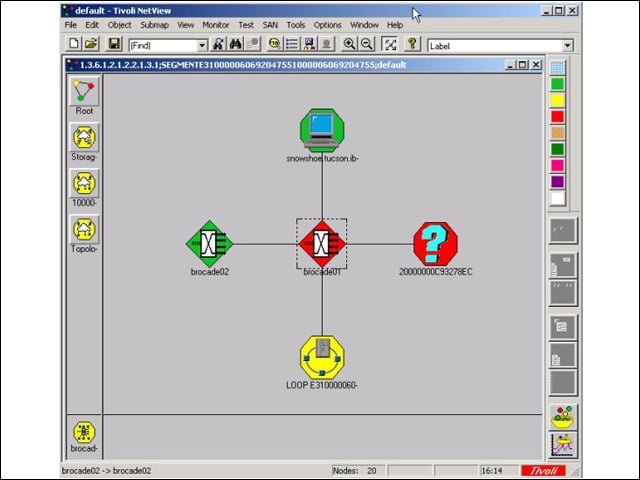The height and width of the screenshot is (480, 640).
Task: Open the SAN menu
Action: 270,25
